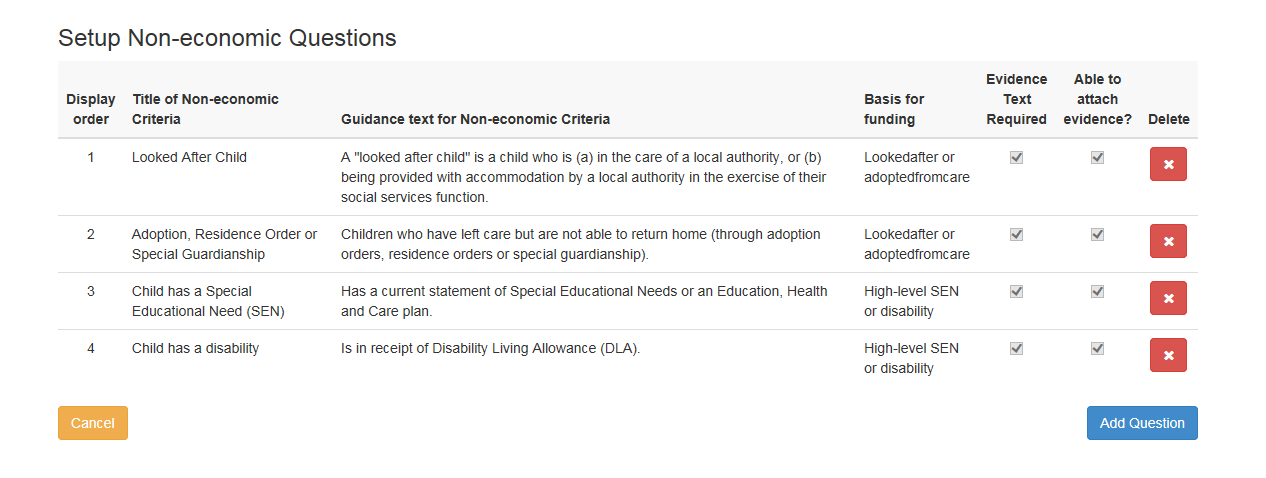Click the Setup Non-economic Questions heading
Screen dimensions: 1266x478
coord(227,38)
